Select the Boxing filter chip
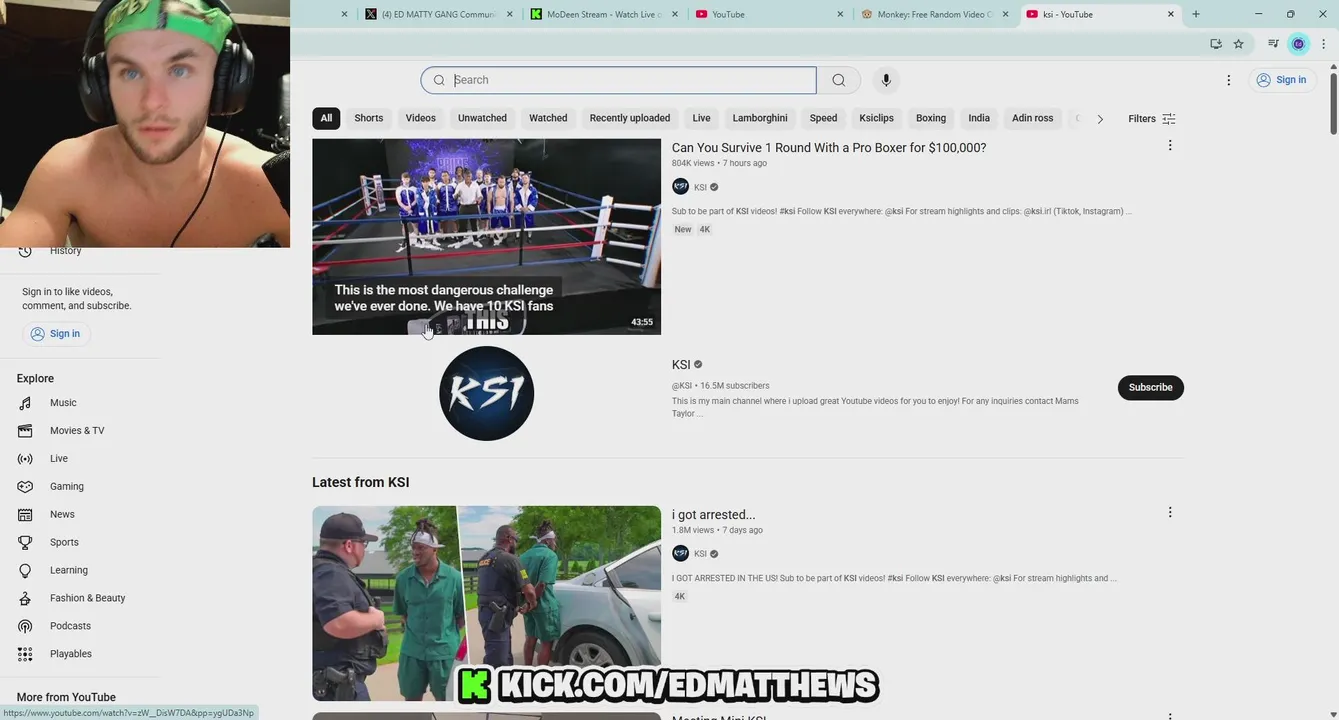Screen dimensions: 1339x720 (931, 119)
